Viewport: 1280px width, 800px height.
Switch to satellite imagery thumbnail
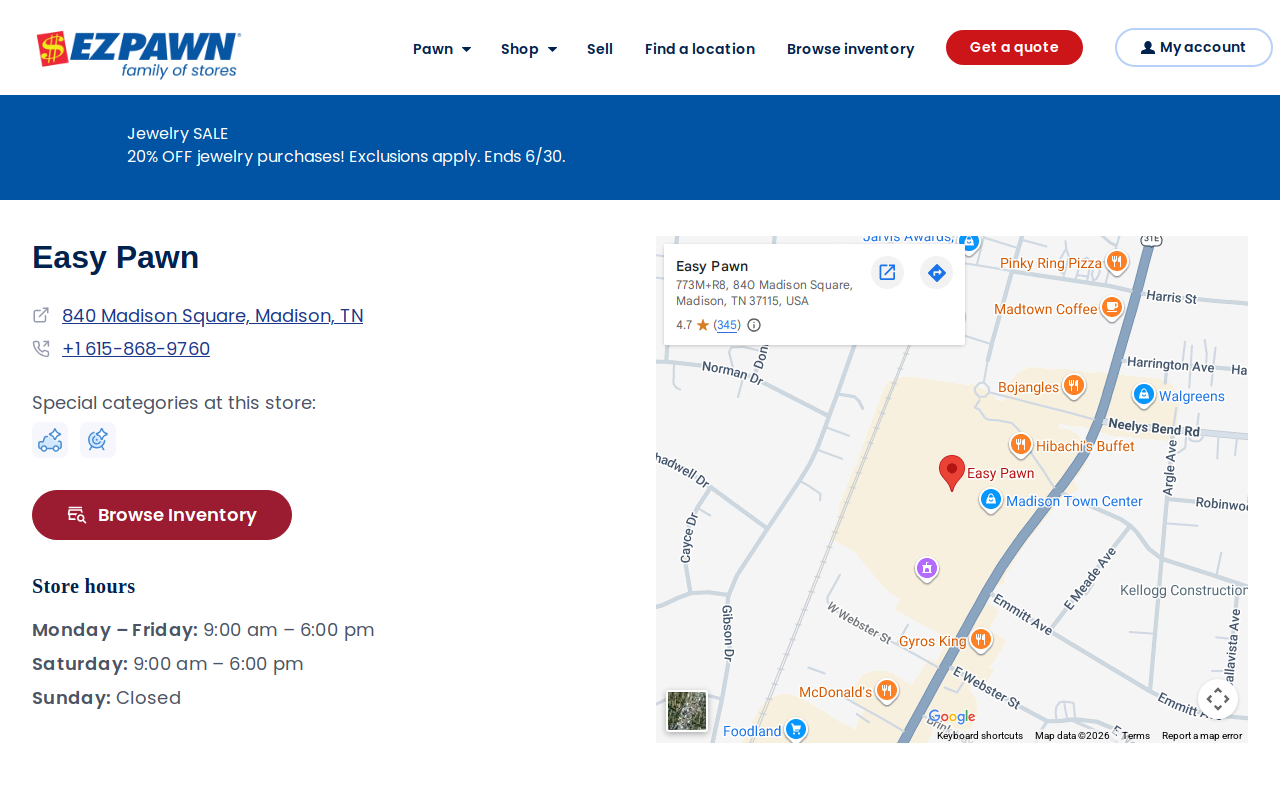click(687, 711)
